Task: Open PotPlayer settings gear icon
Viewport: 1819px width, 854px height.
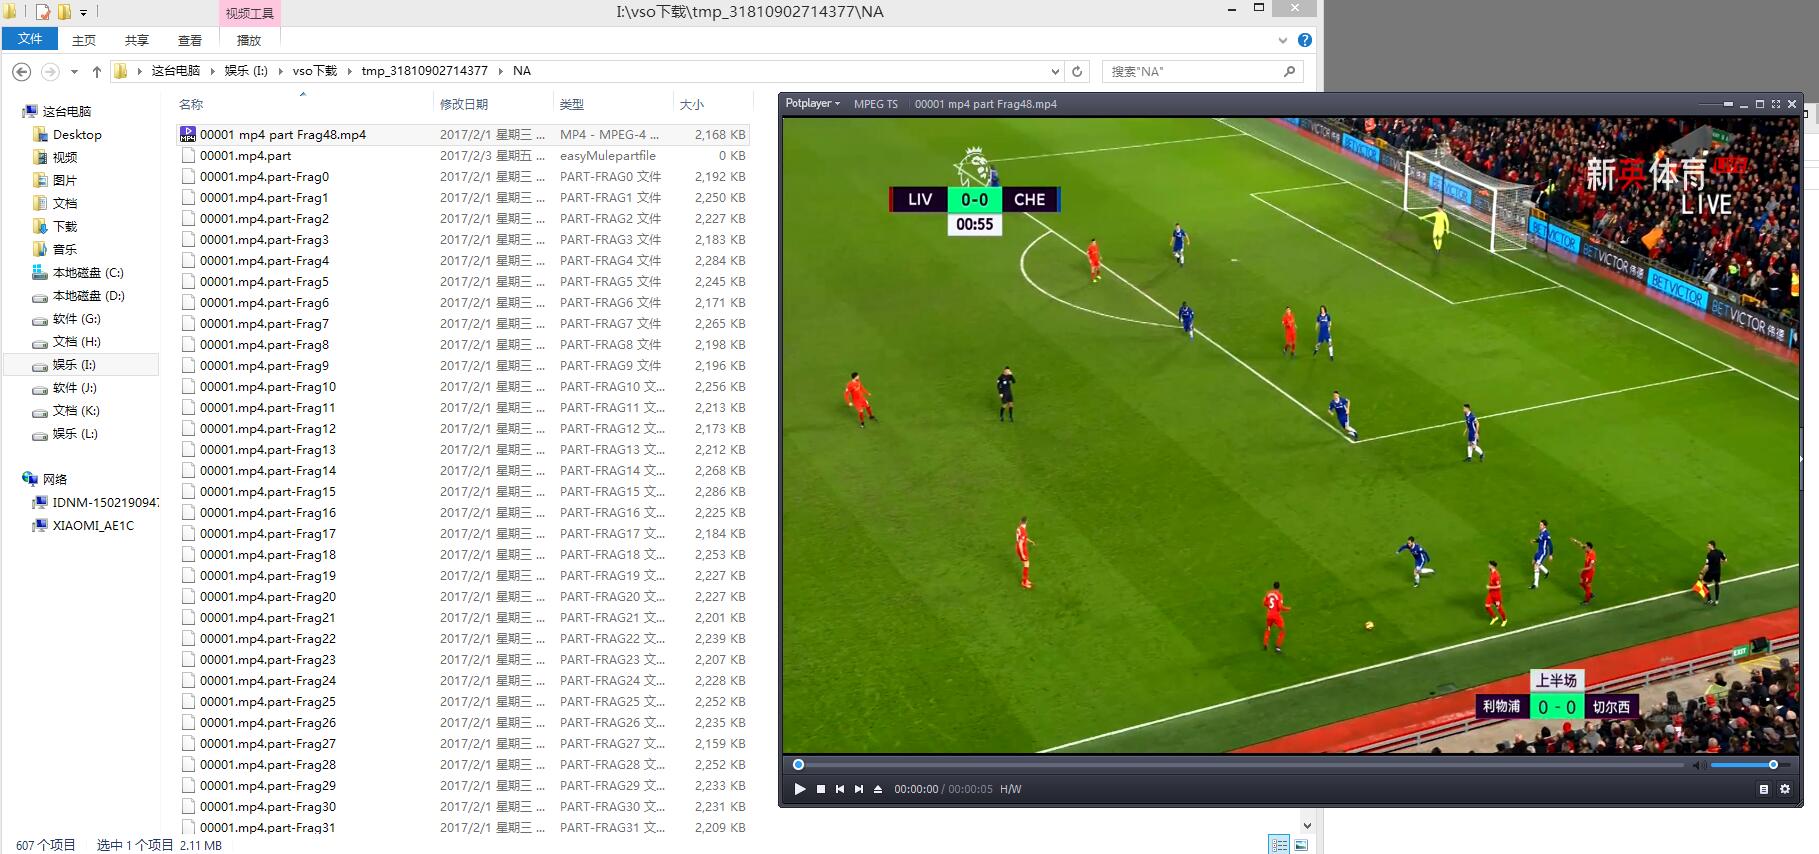Action: coord(1785,789)
